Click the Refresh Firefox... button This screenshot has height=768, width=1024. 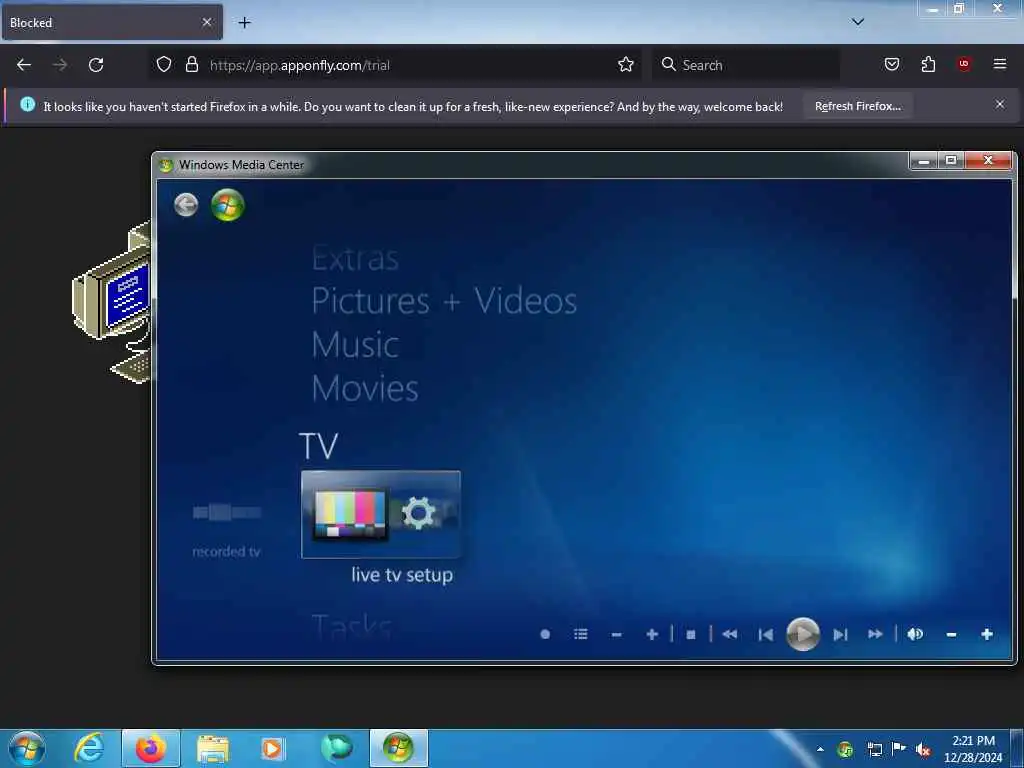click(857, 106)
